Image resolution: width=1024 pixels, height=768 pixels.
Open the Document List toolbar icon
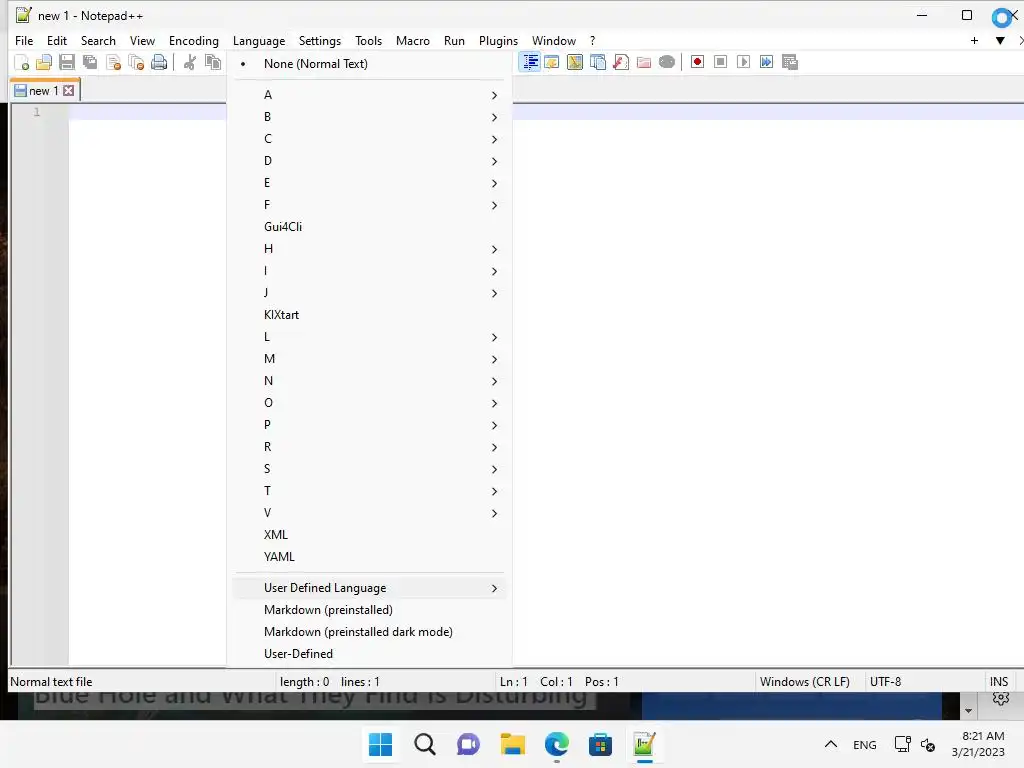click(598, 62)
